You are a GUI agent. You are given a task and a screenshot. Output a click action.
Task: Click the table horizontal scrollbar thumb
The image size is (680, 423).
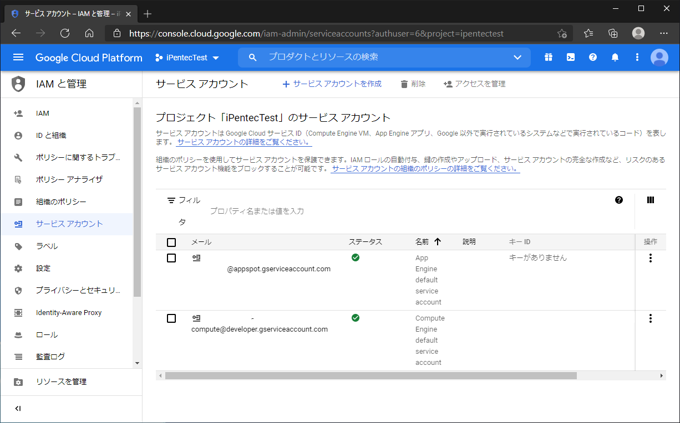(371, 375)
